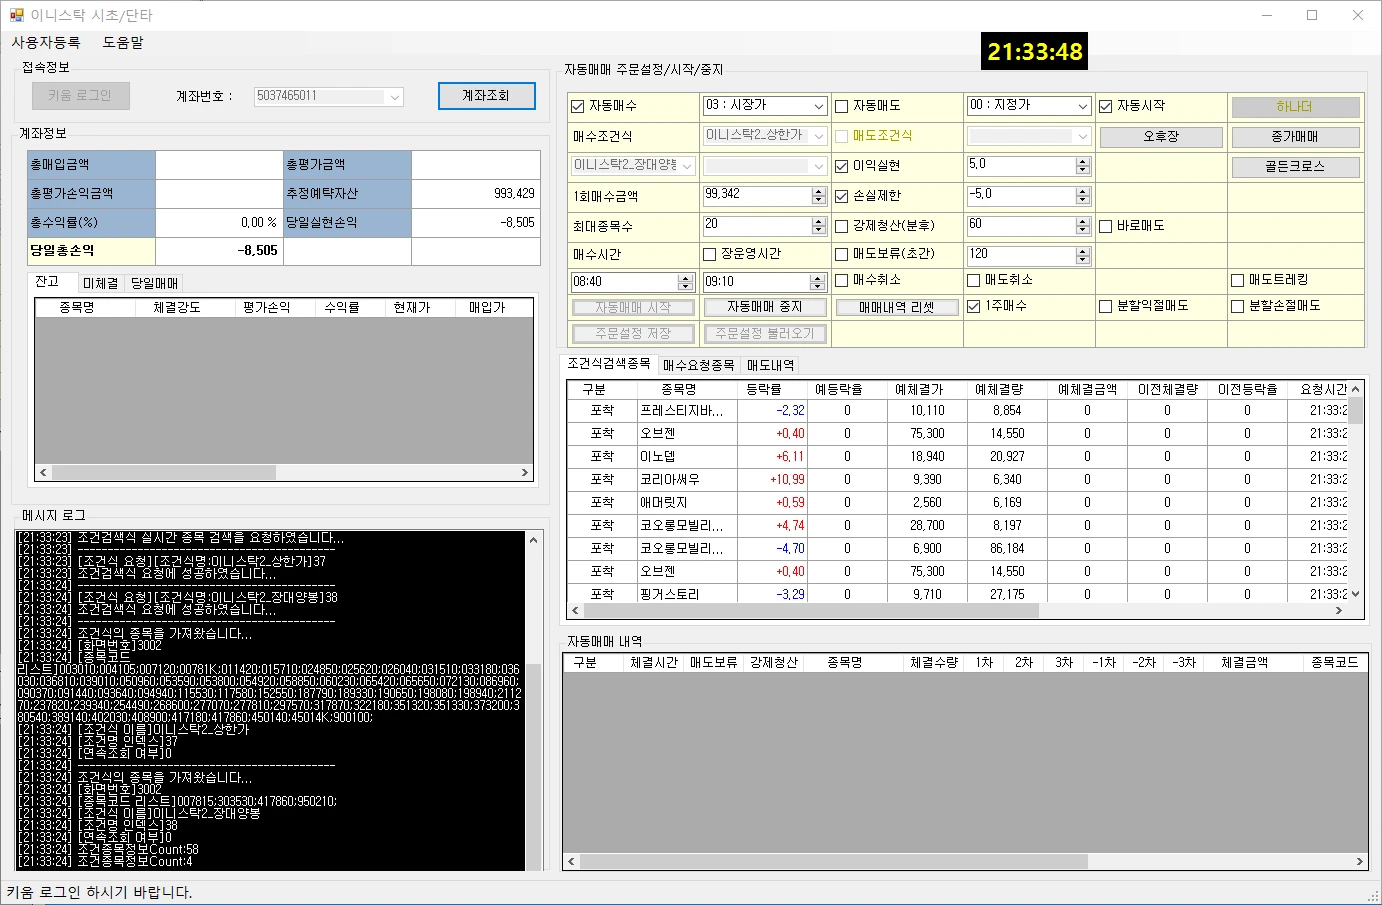Click scroll right arrow in 조건식검색종목 table

click(1339, 610)
